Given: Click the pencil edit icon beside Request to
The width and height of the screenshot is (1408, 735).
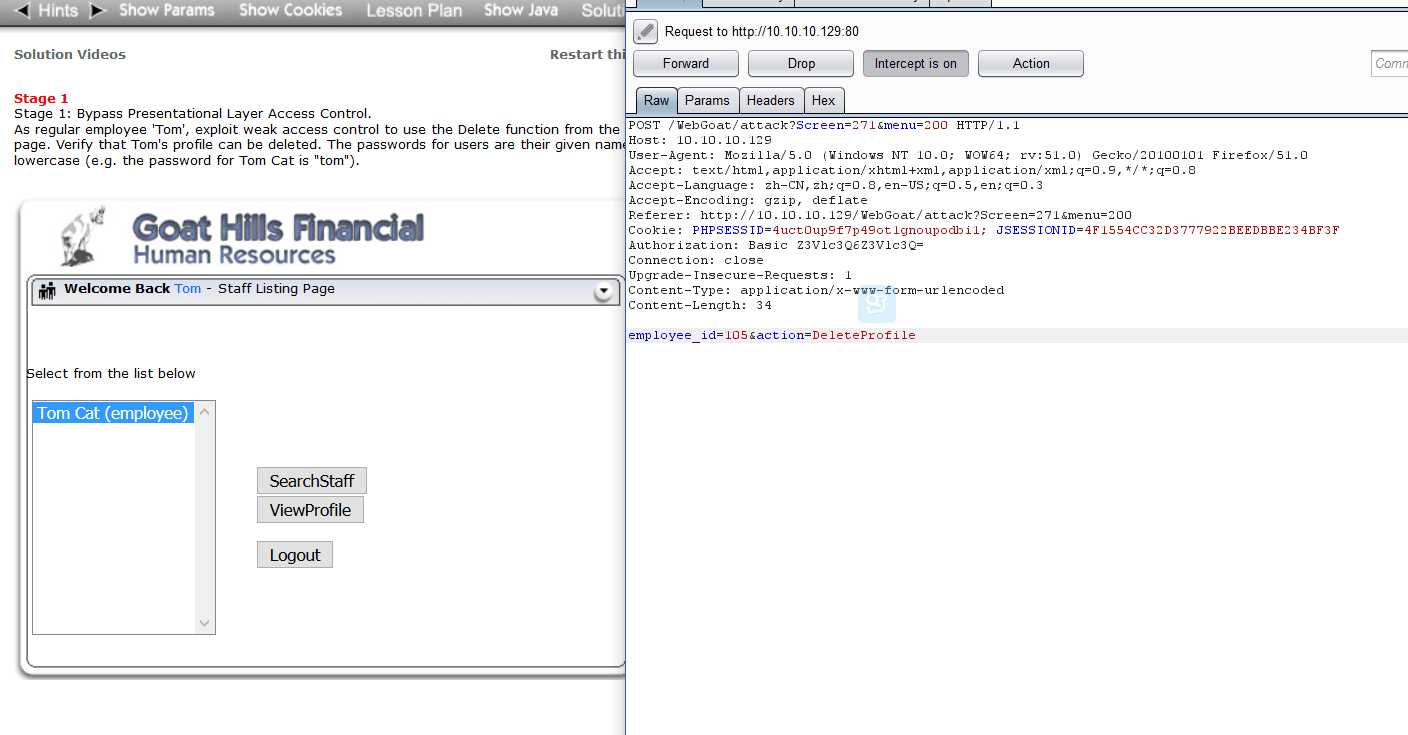Looking at the screenshot, I should (x=646, y=31).
